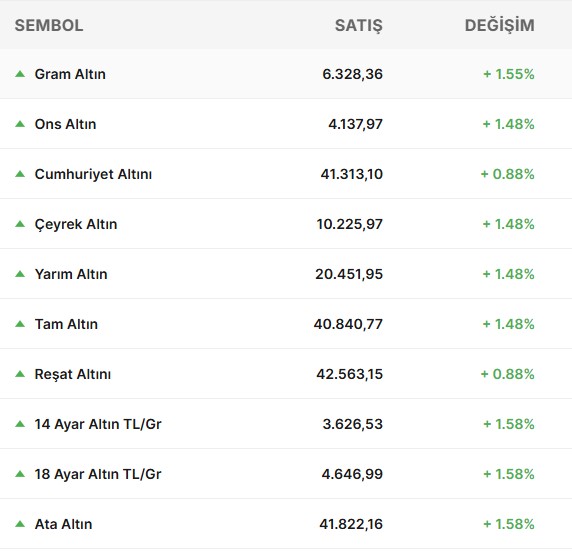Viewport: 572px width, 554px height.
Task: Sort by the DEĞİŞİM column header
Action: tap(499, 26)
